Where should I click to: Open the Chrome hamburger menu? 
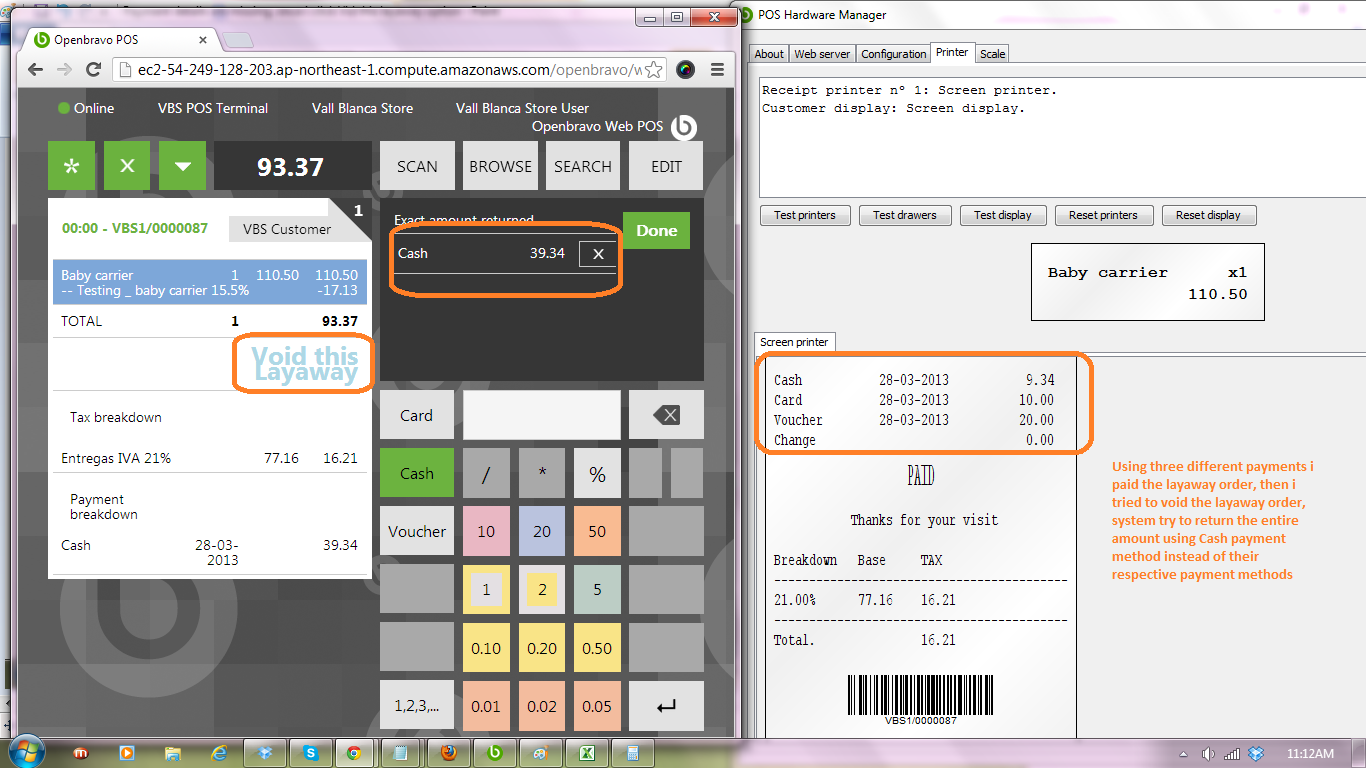coord(717,70)
